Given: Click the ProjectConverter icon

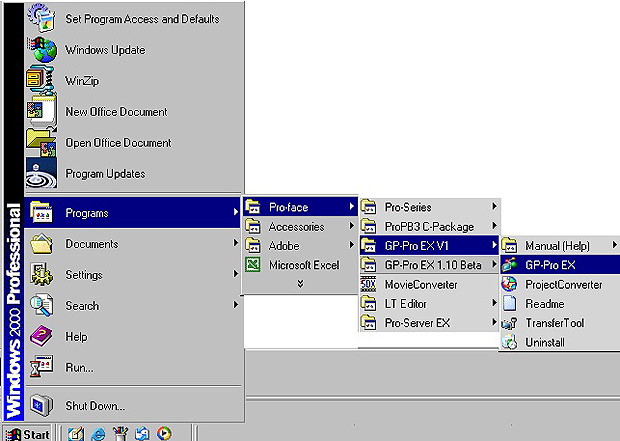Looking at the screenshot, I should (509, 284).
